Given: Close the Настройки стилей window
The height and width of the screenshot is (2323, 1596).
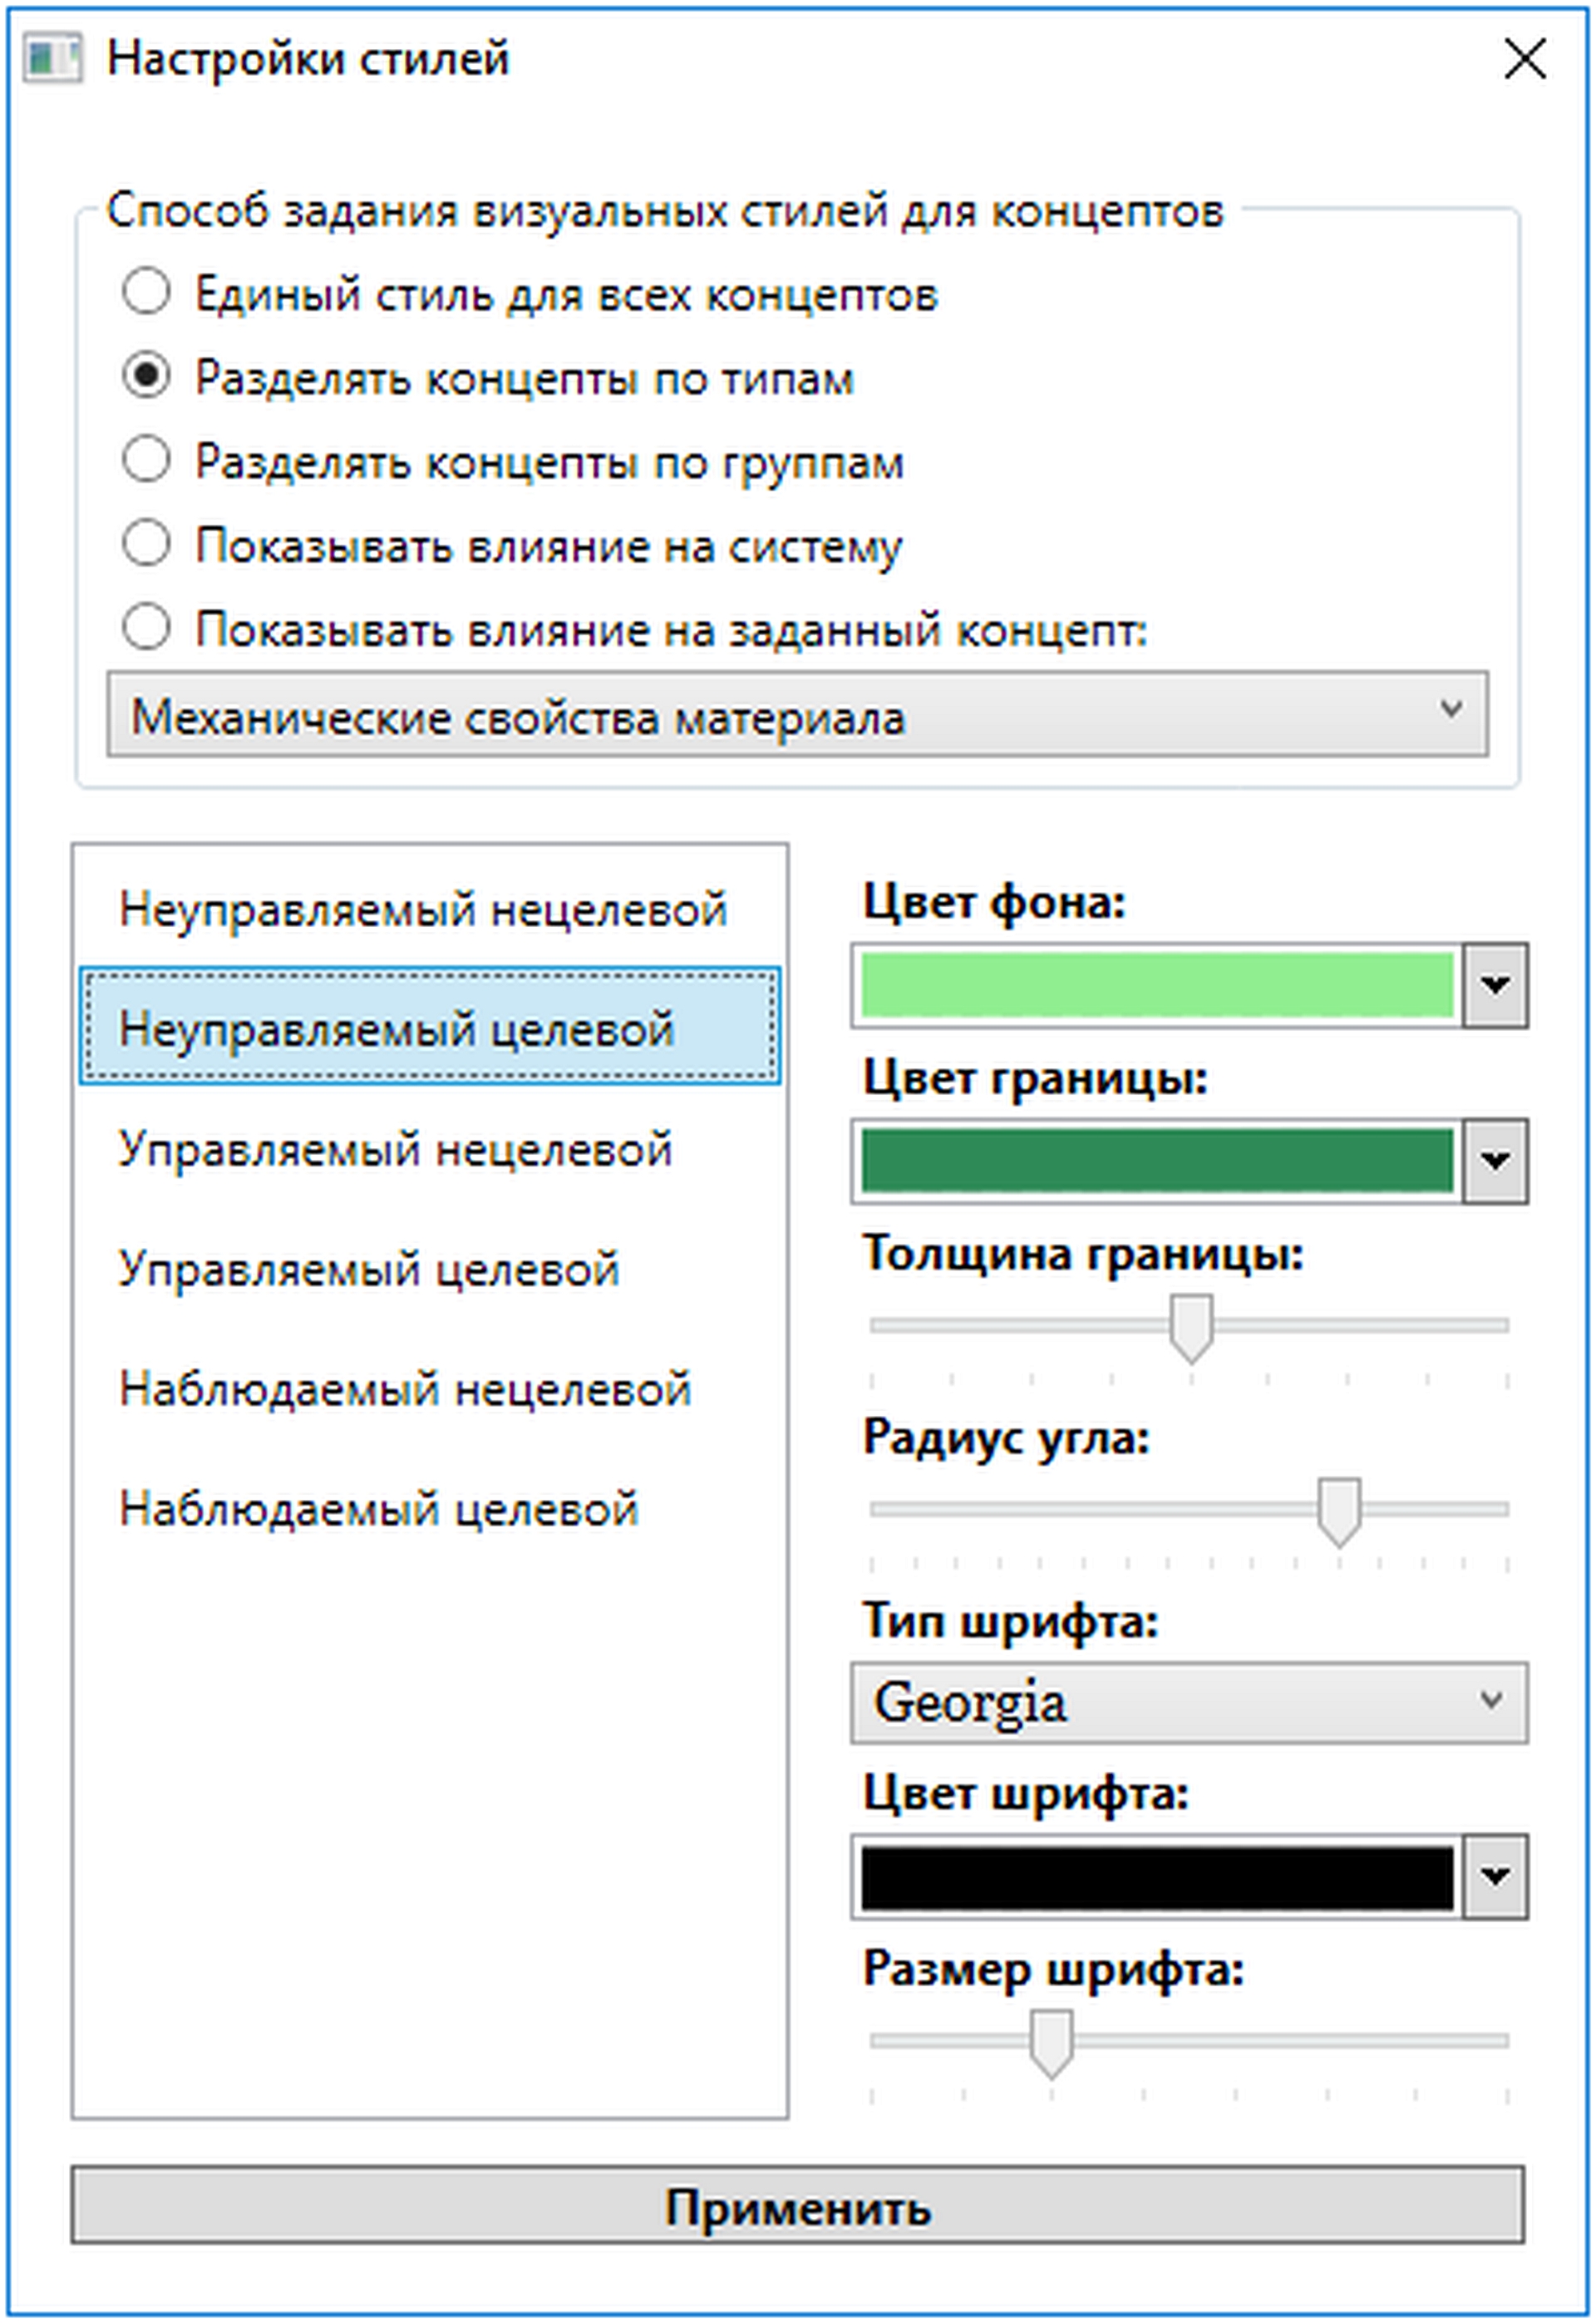Looking at the screenshot, I should click(1524, 60).
